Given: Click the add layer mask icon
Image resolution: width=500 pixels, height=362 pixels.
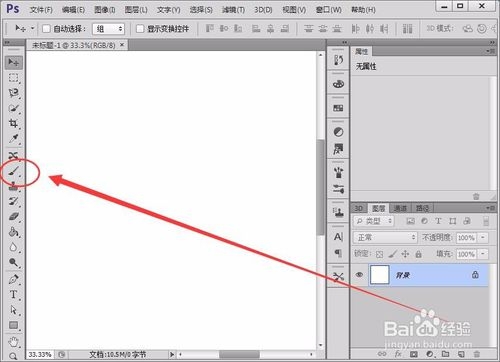Looking at the screenshot, I should 414,354.
